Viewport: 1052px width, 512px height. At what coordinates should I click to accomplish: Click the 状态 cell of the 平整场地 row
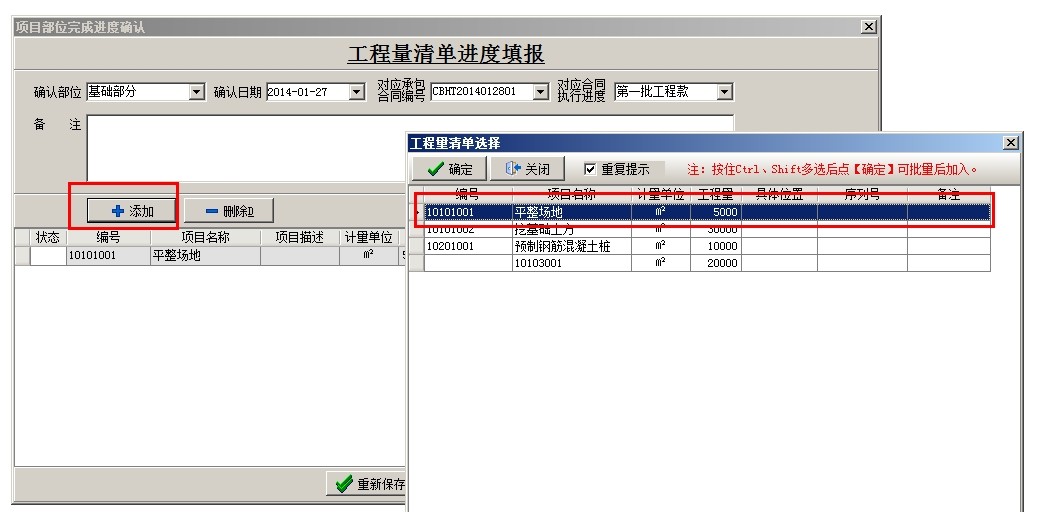coord(48,255)
